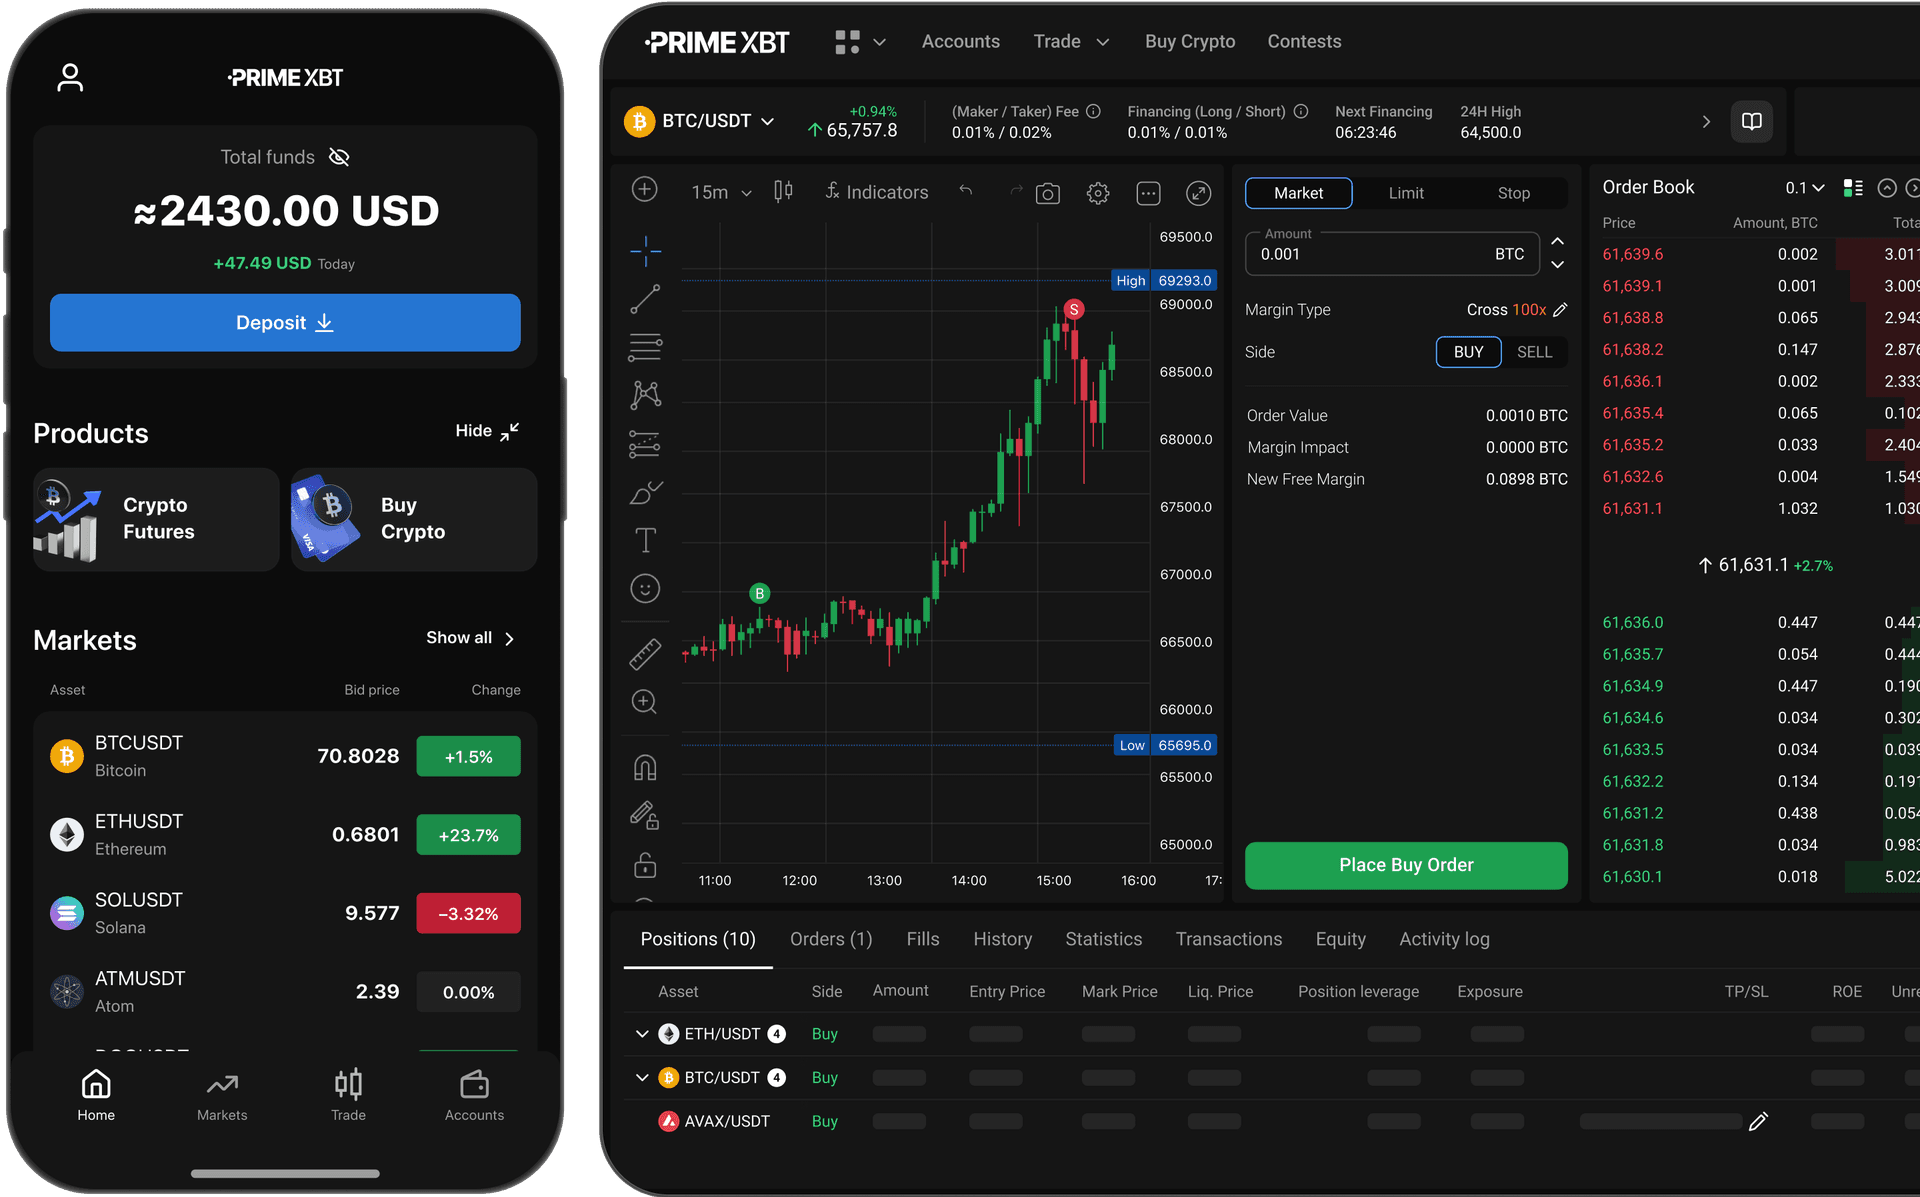Select the brush drawing tool
1920x1197 pixels.
click(x=645, y=492)
